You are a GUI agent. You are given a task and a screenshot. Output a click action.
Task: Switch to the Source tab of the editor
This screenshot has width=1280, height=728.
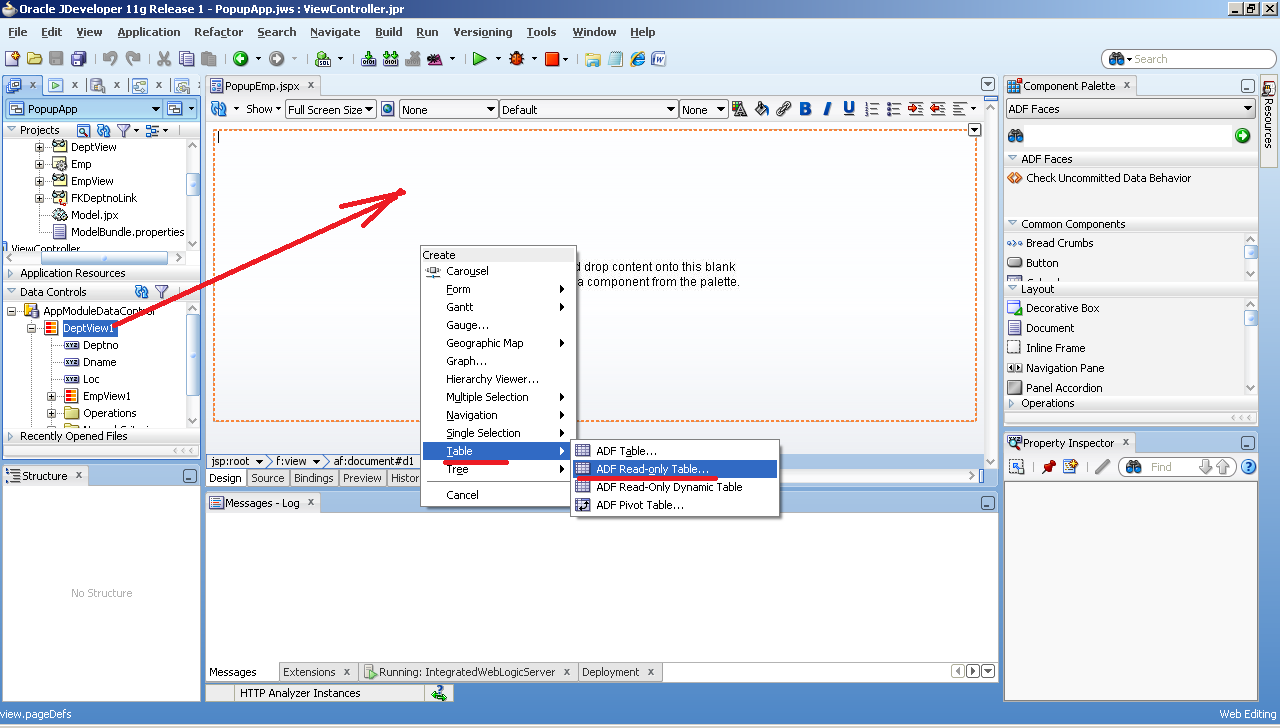click(x=268, y=477)
